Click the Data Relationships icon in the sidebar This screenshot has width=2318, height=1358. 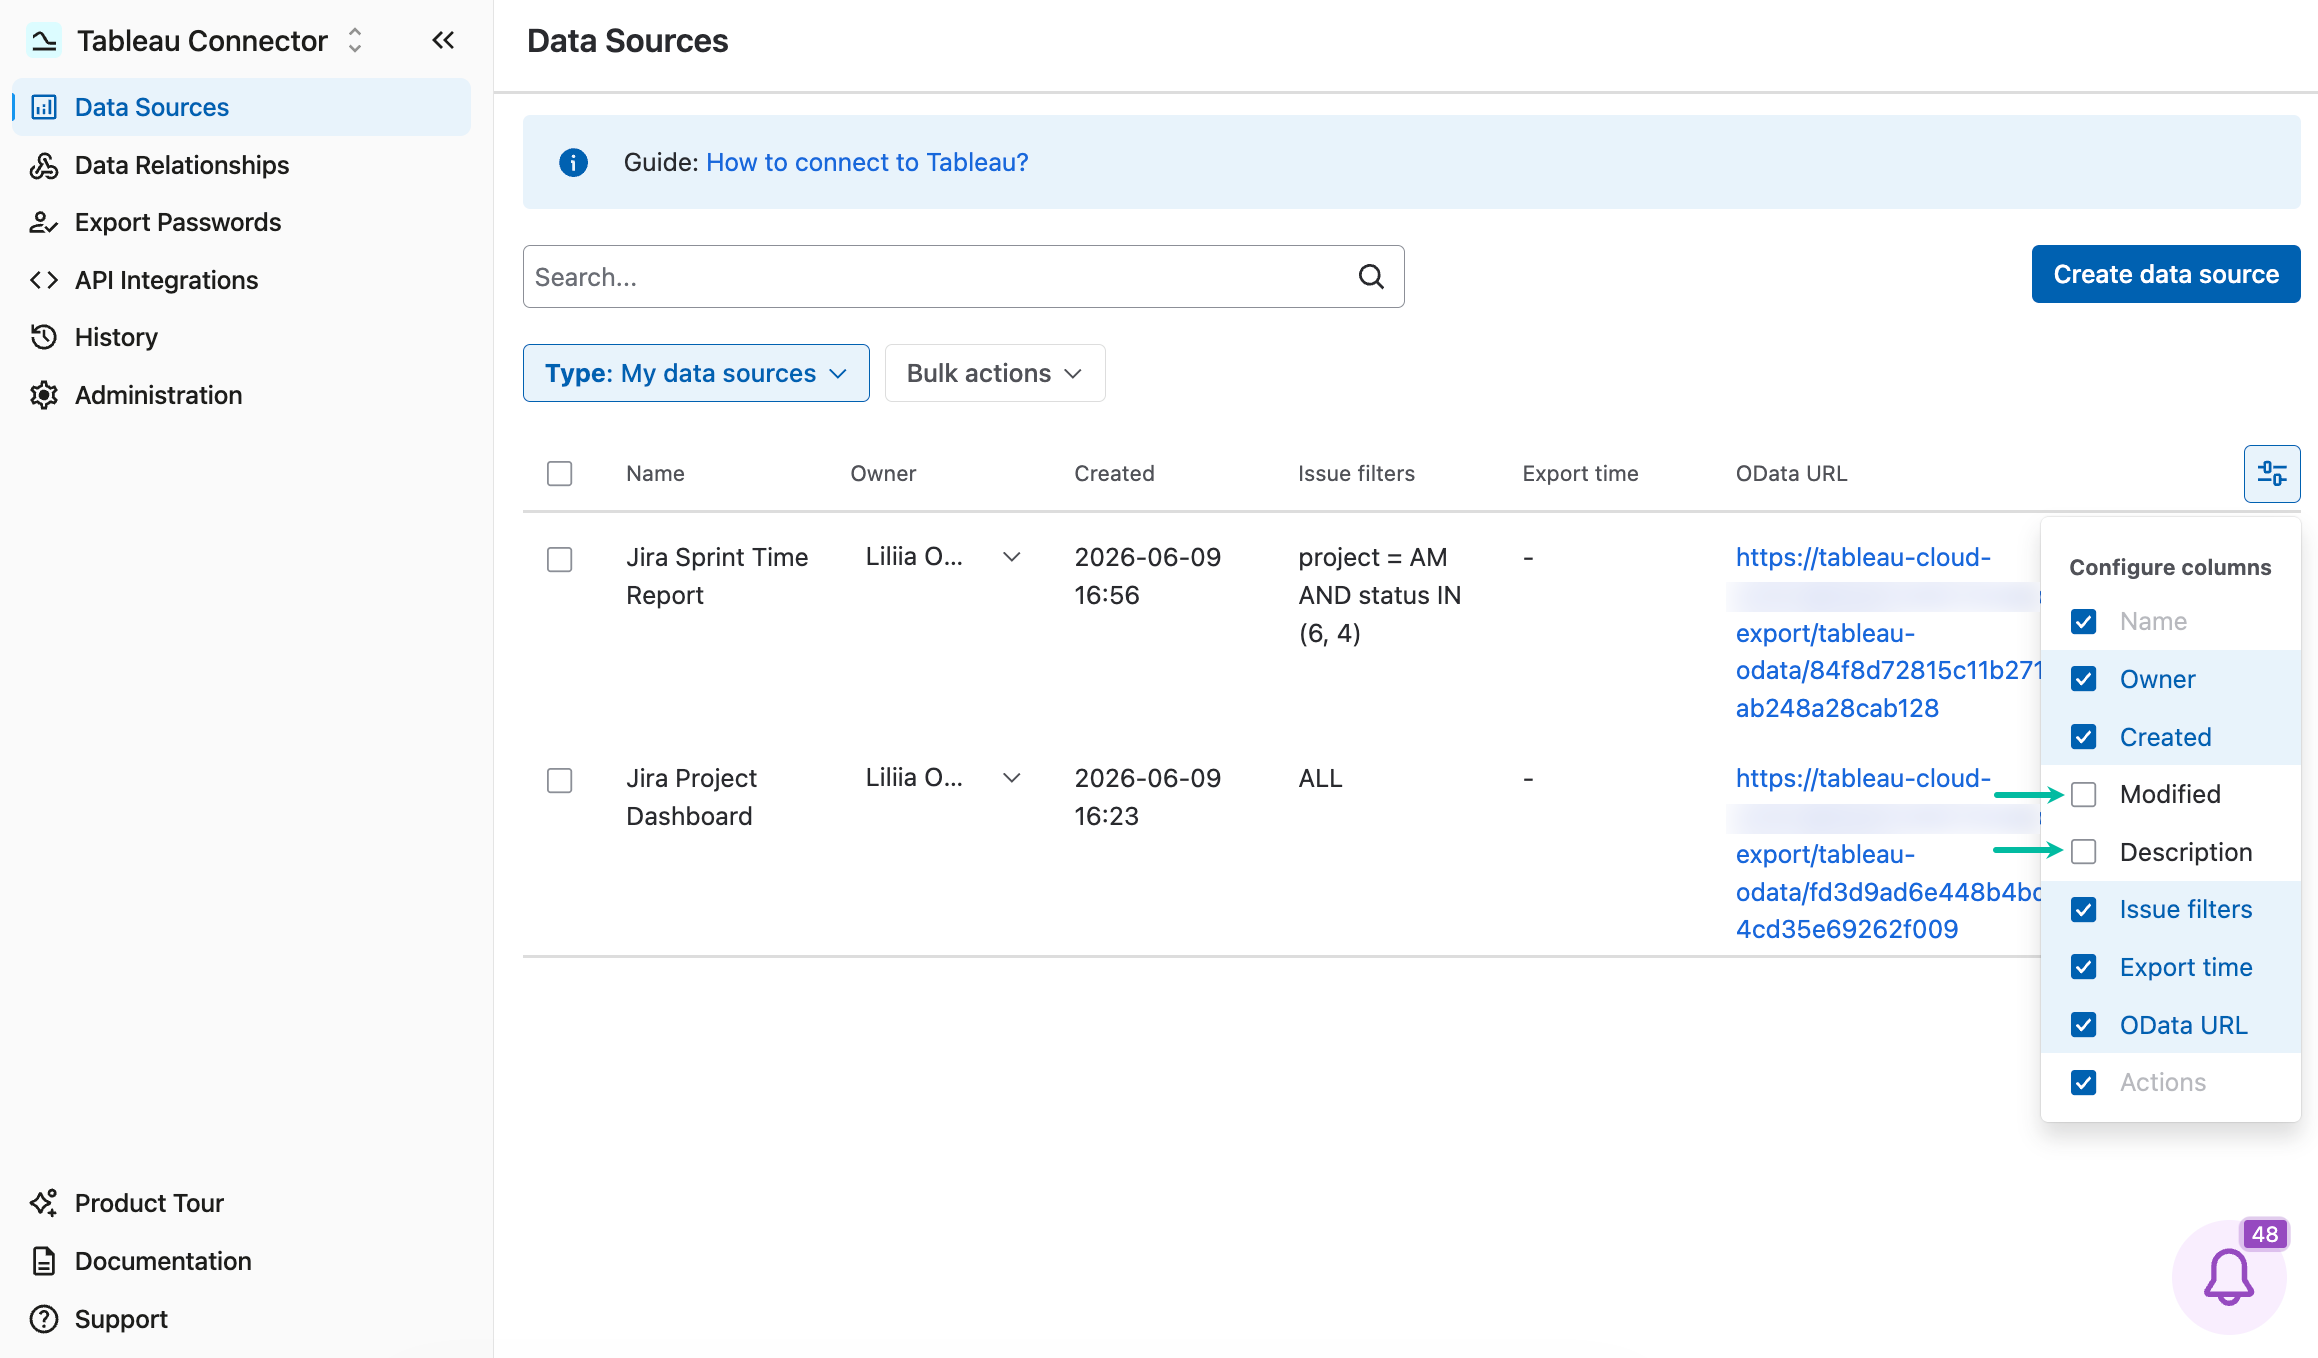[x=44, y=165]
